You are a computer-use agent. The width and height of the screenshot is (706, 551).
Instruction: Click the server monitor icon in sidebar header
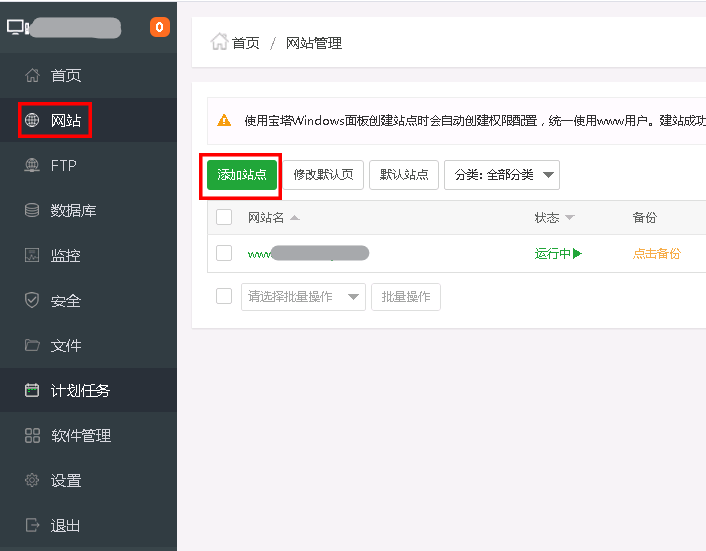[18, 27]
